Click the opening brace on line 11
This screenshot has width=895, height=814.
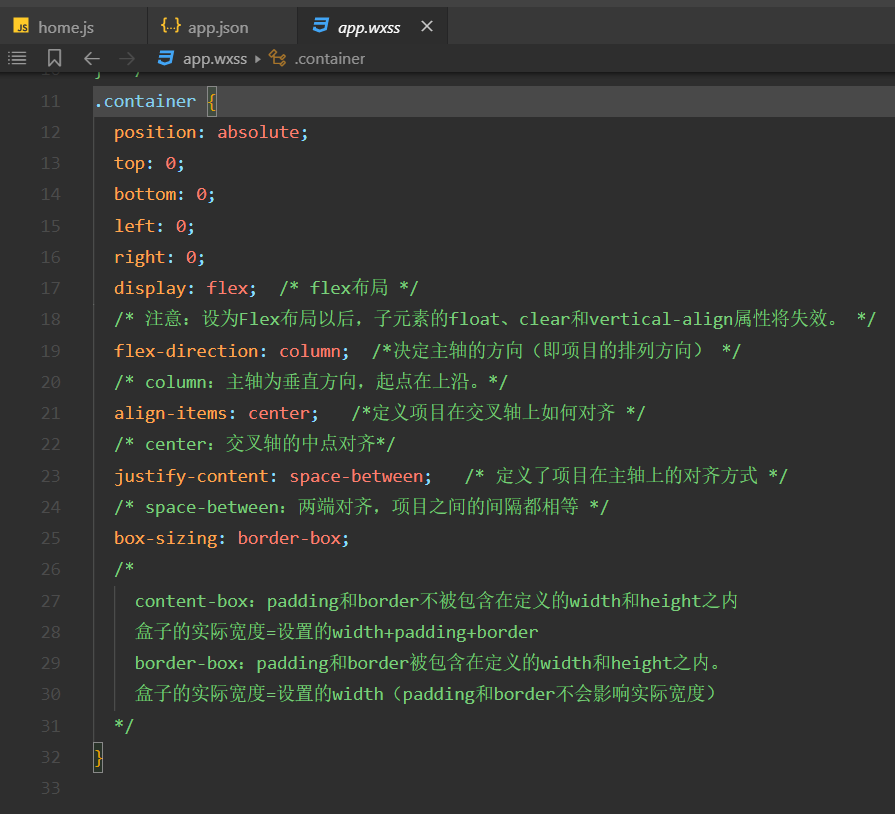(x=212, y=102)
